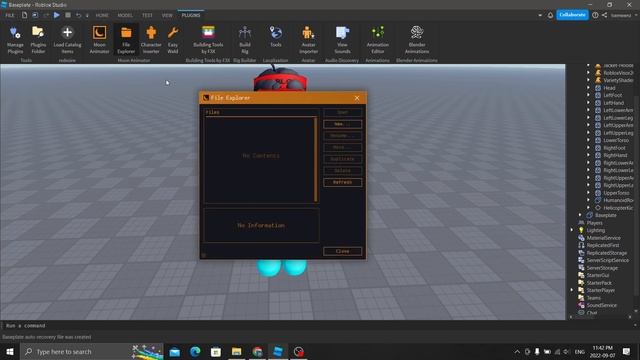Image resolution: width=640 pixels, height=360 pixels.
Task: Click the Refresh button in File Explorer dialog
Action: (342, 182)
